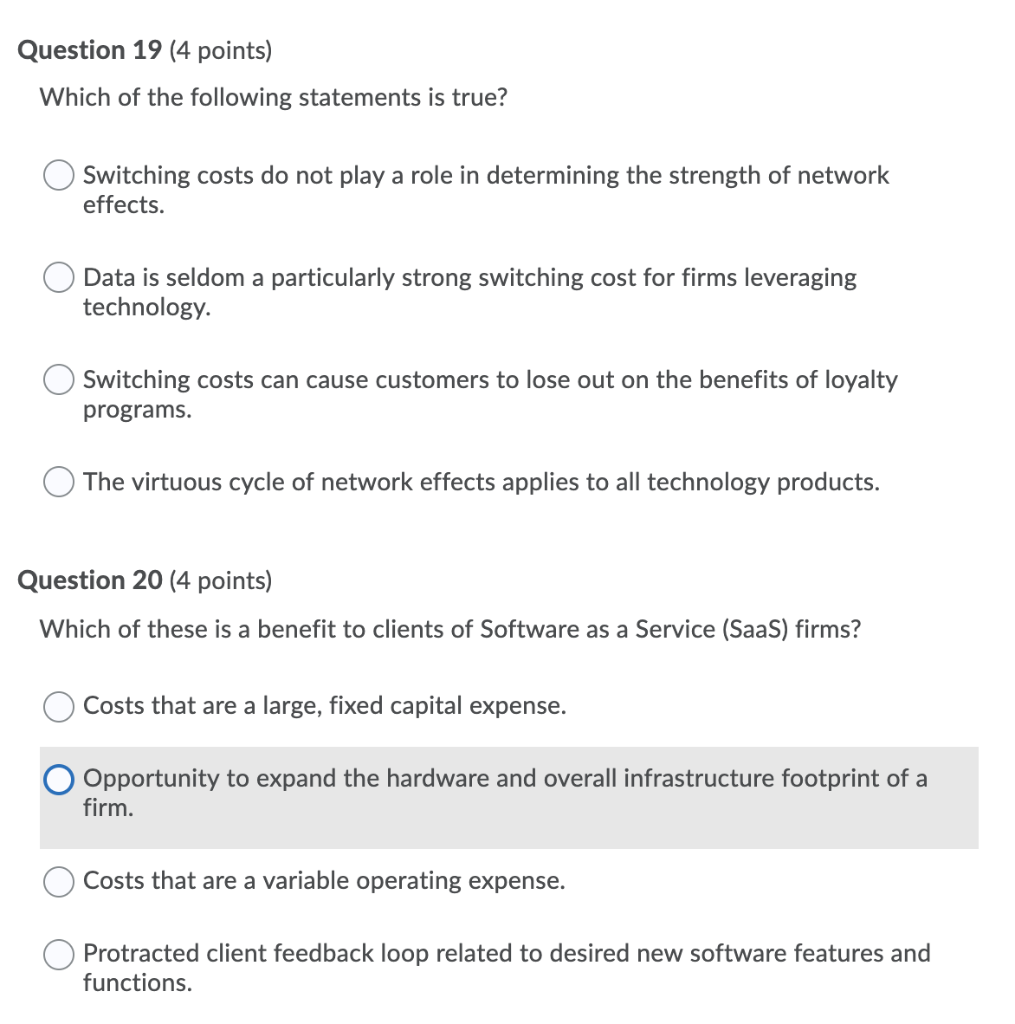Click the '(4 points)' label beside Question 19

221,49
